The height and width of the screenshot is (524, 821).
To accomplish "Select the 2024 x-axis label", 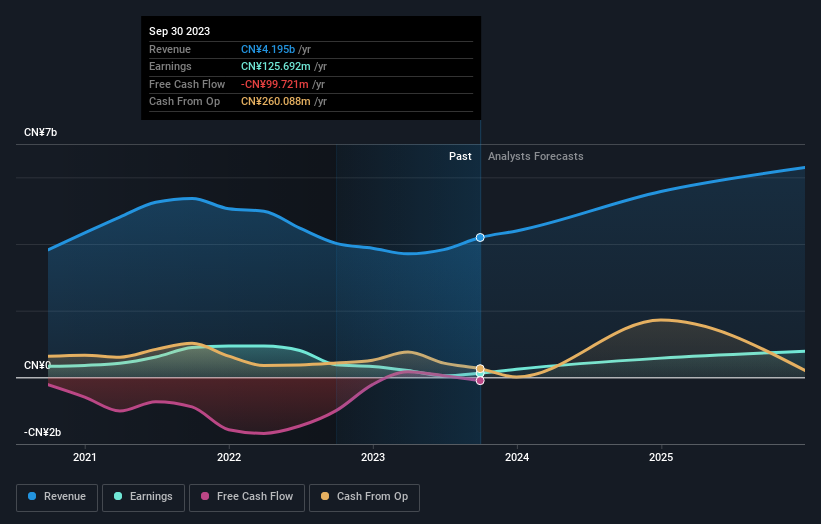I will click(x=517, y=458).
